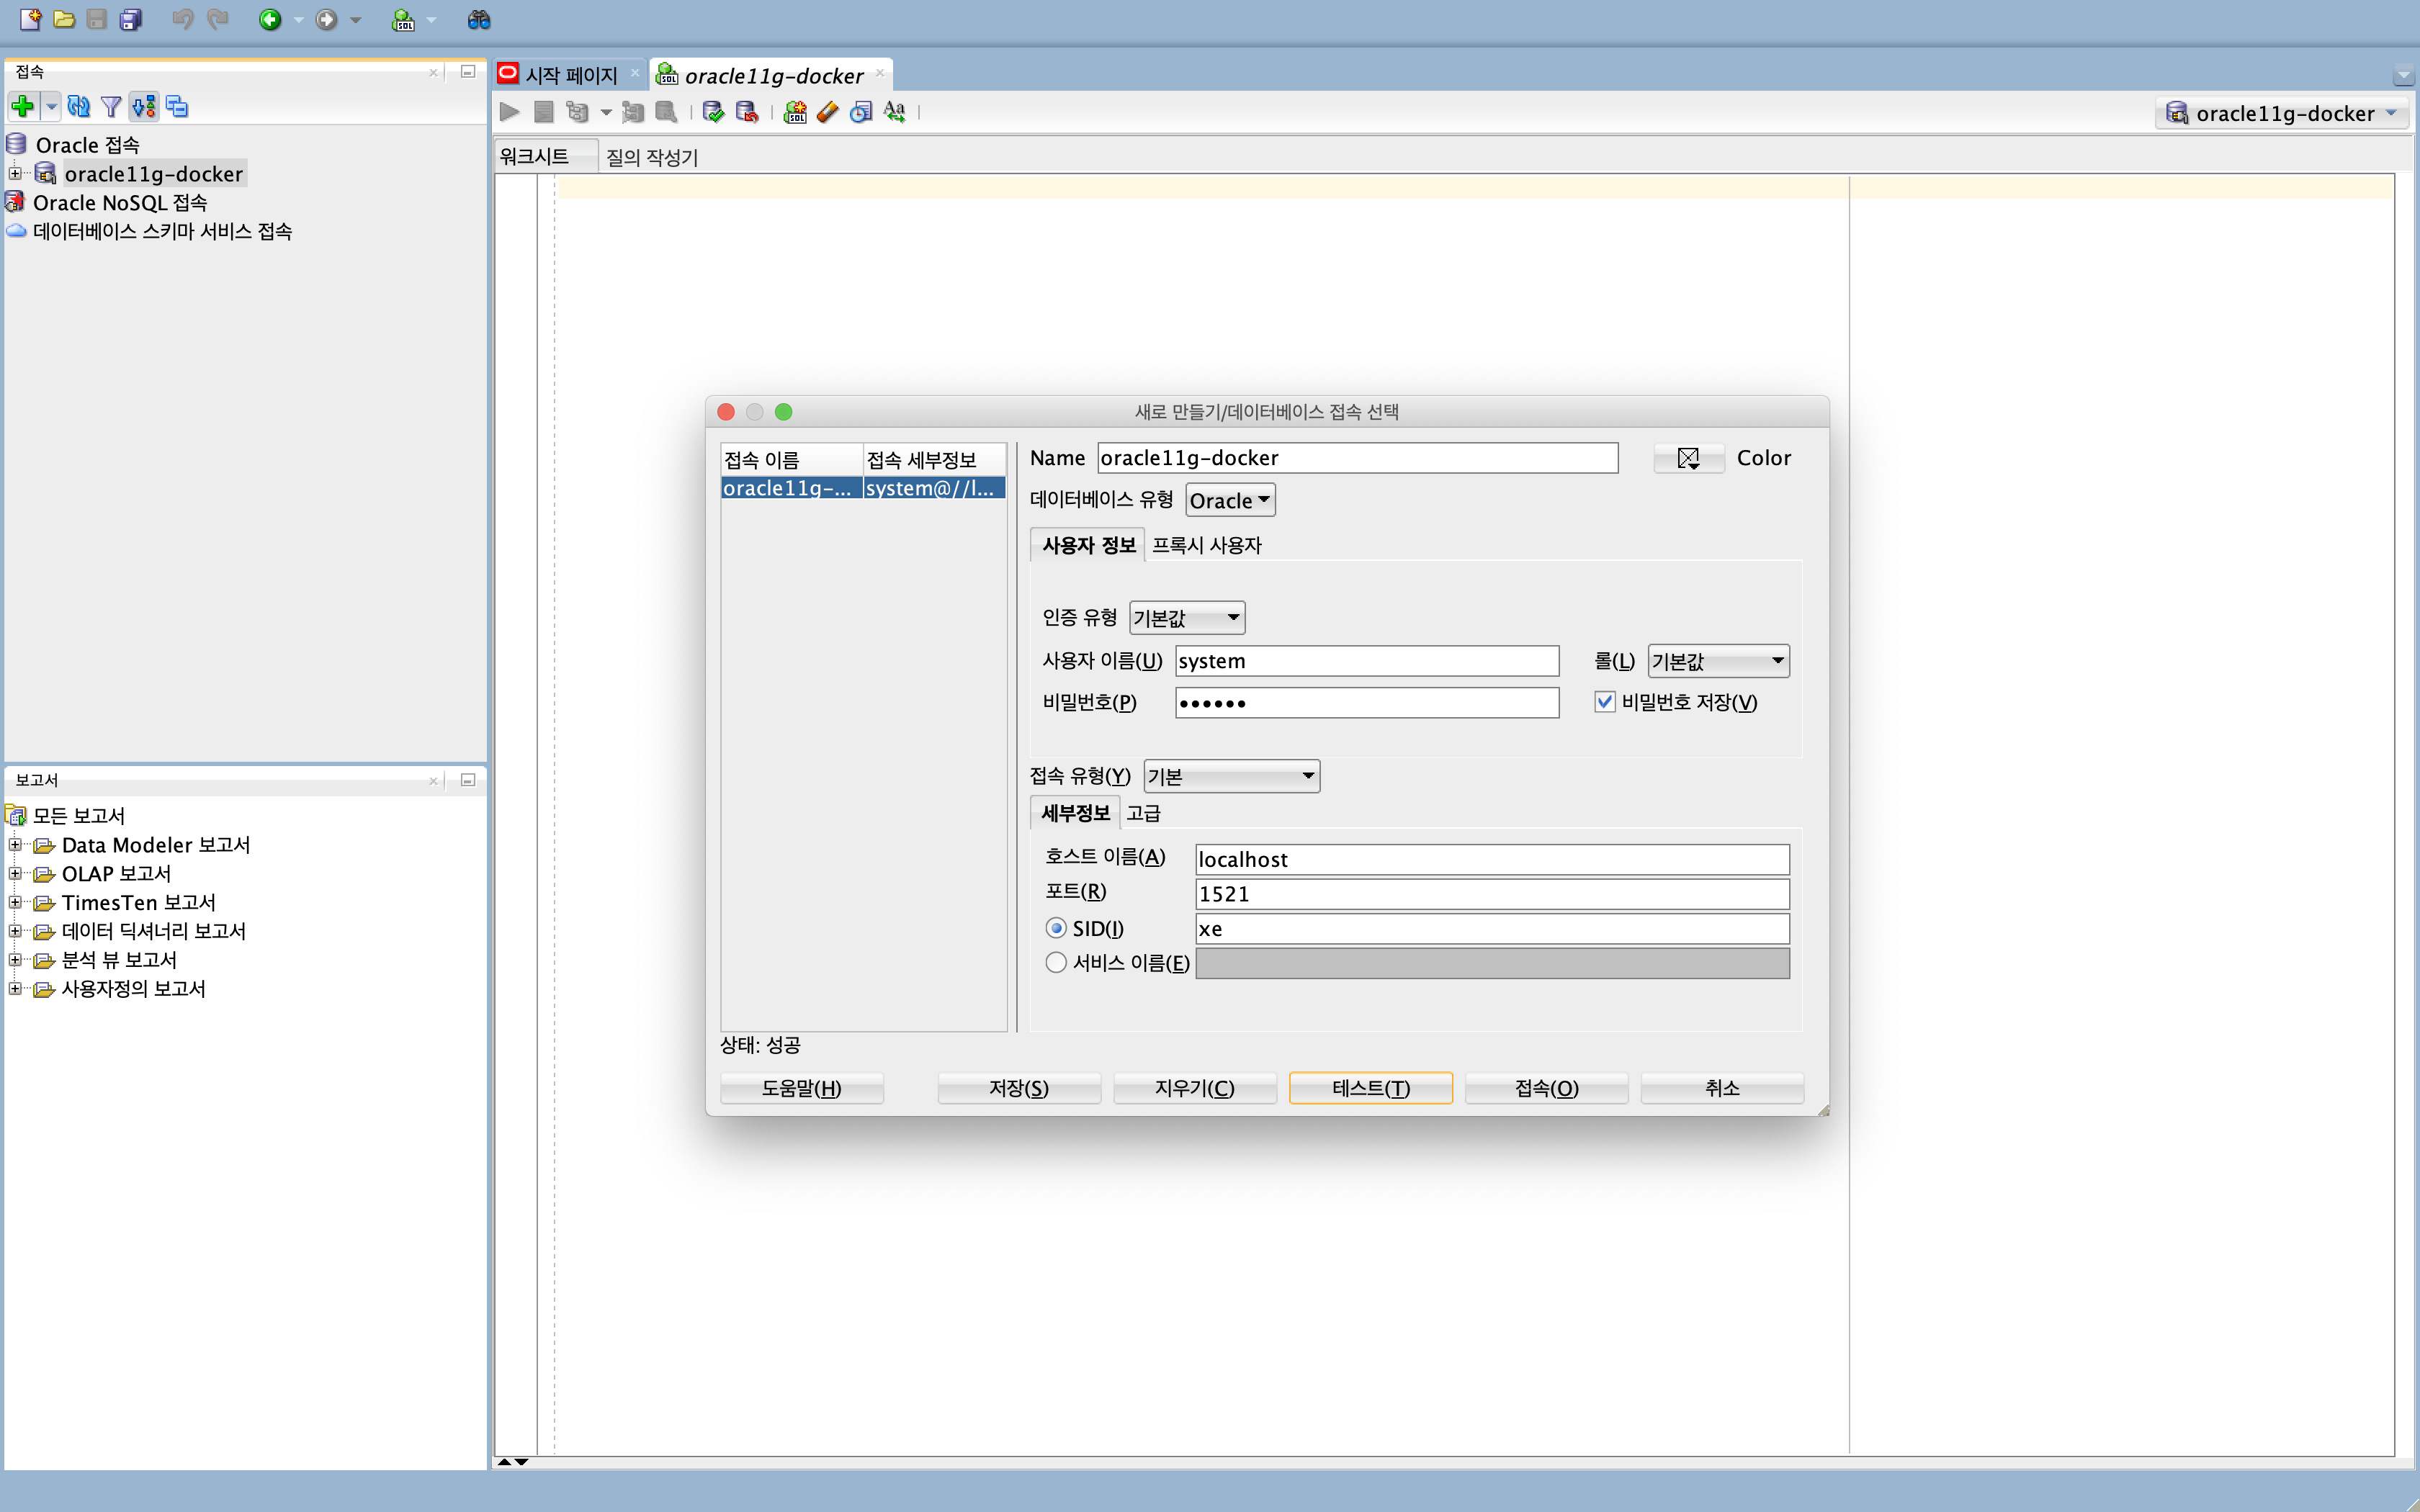Open the 접속 유형 dropdown
Screen dimensions: 2420x1512
1231,776
